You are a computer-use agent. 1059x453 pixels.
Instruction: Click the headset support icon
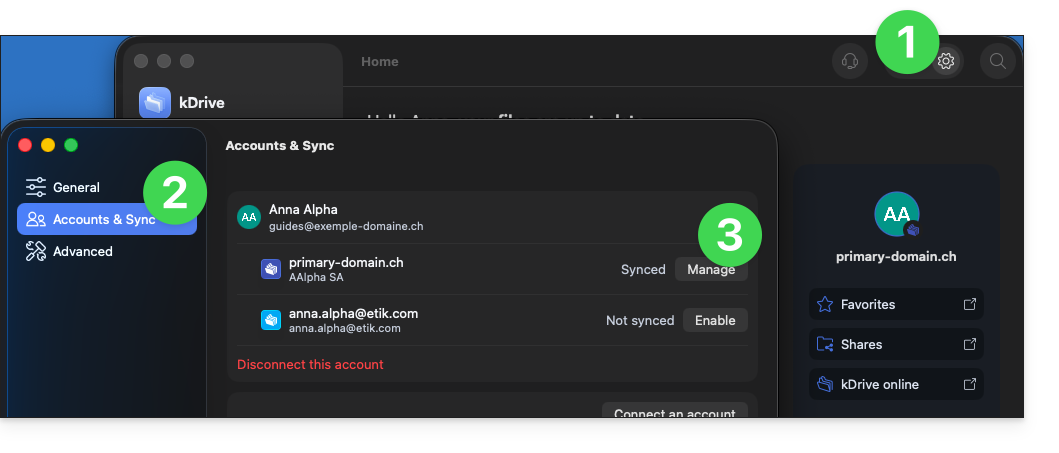[850, 61]
